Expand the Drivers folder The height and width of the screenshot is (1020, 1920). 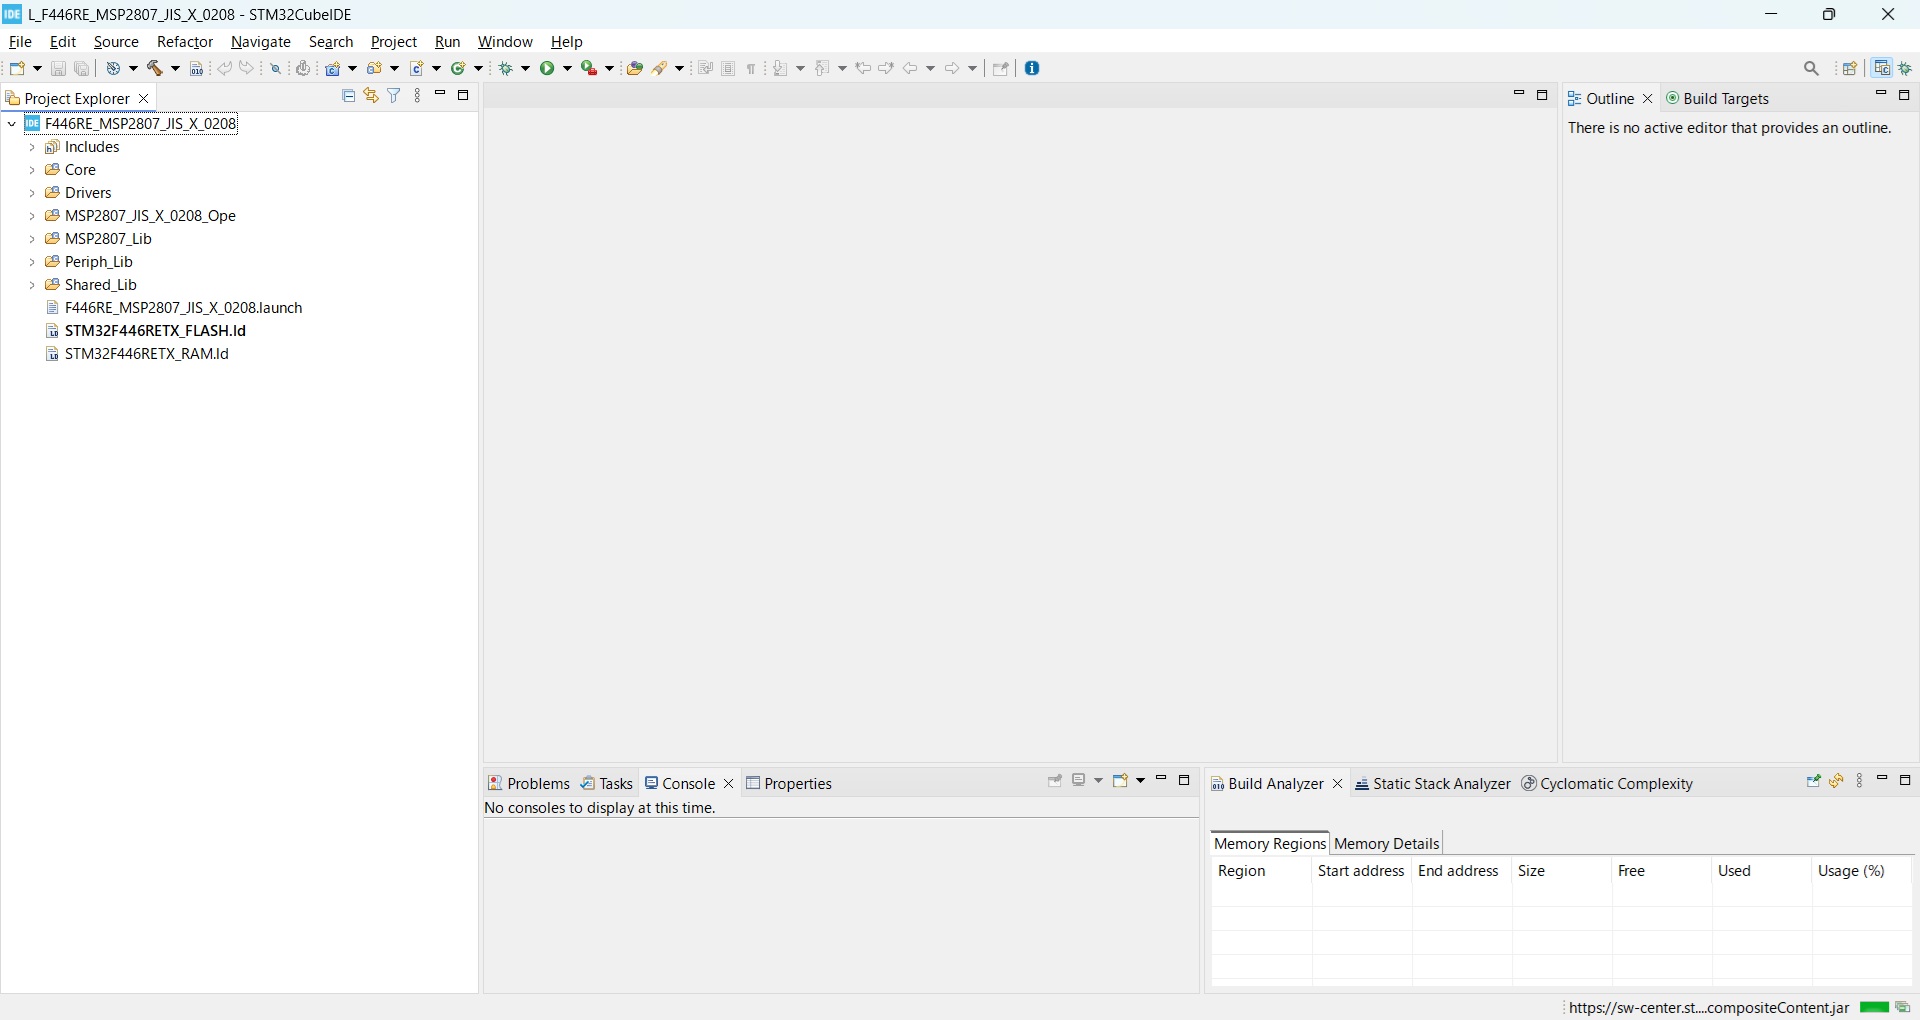pyautogui.click(x=32, y=194)
